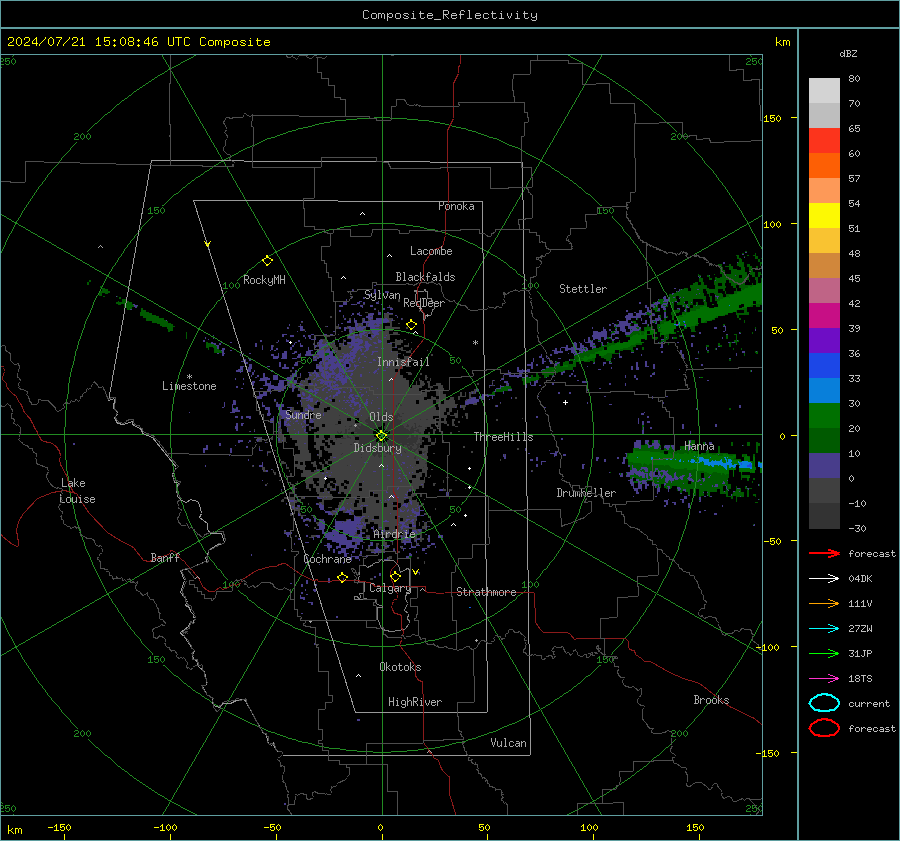
Task: Click the Calgary city label
Action: click(390, 588)
